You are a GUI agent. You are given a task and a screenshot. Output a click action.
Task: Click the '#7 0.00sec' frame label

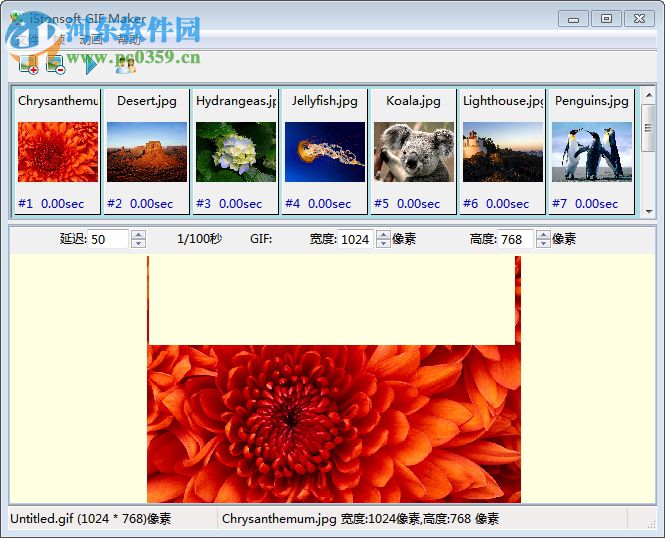585,204
